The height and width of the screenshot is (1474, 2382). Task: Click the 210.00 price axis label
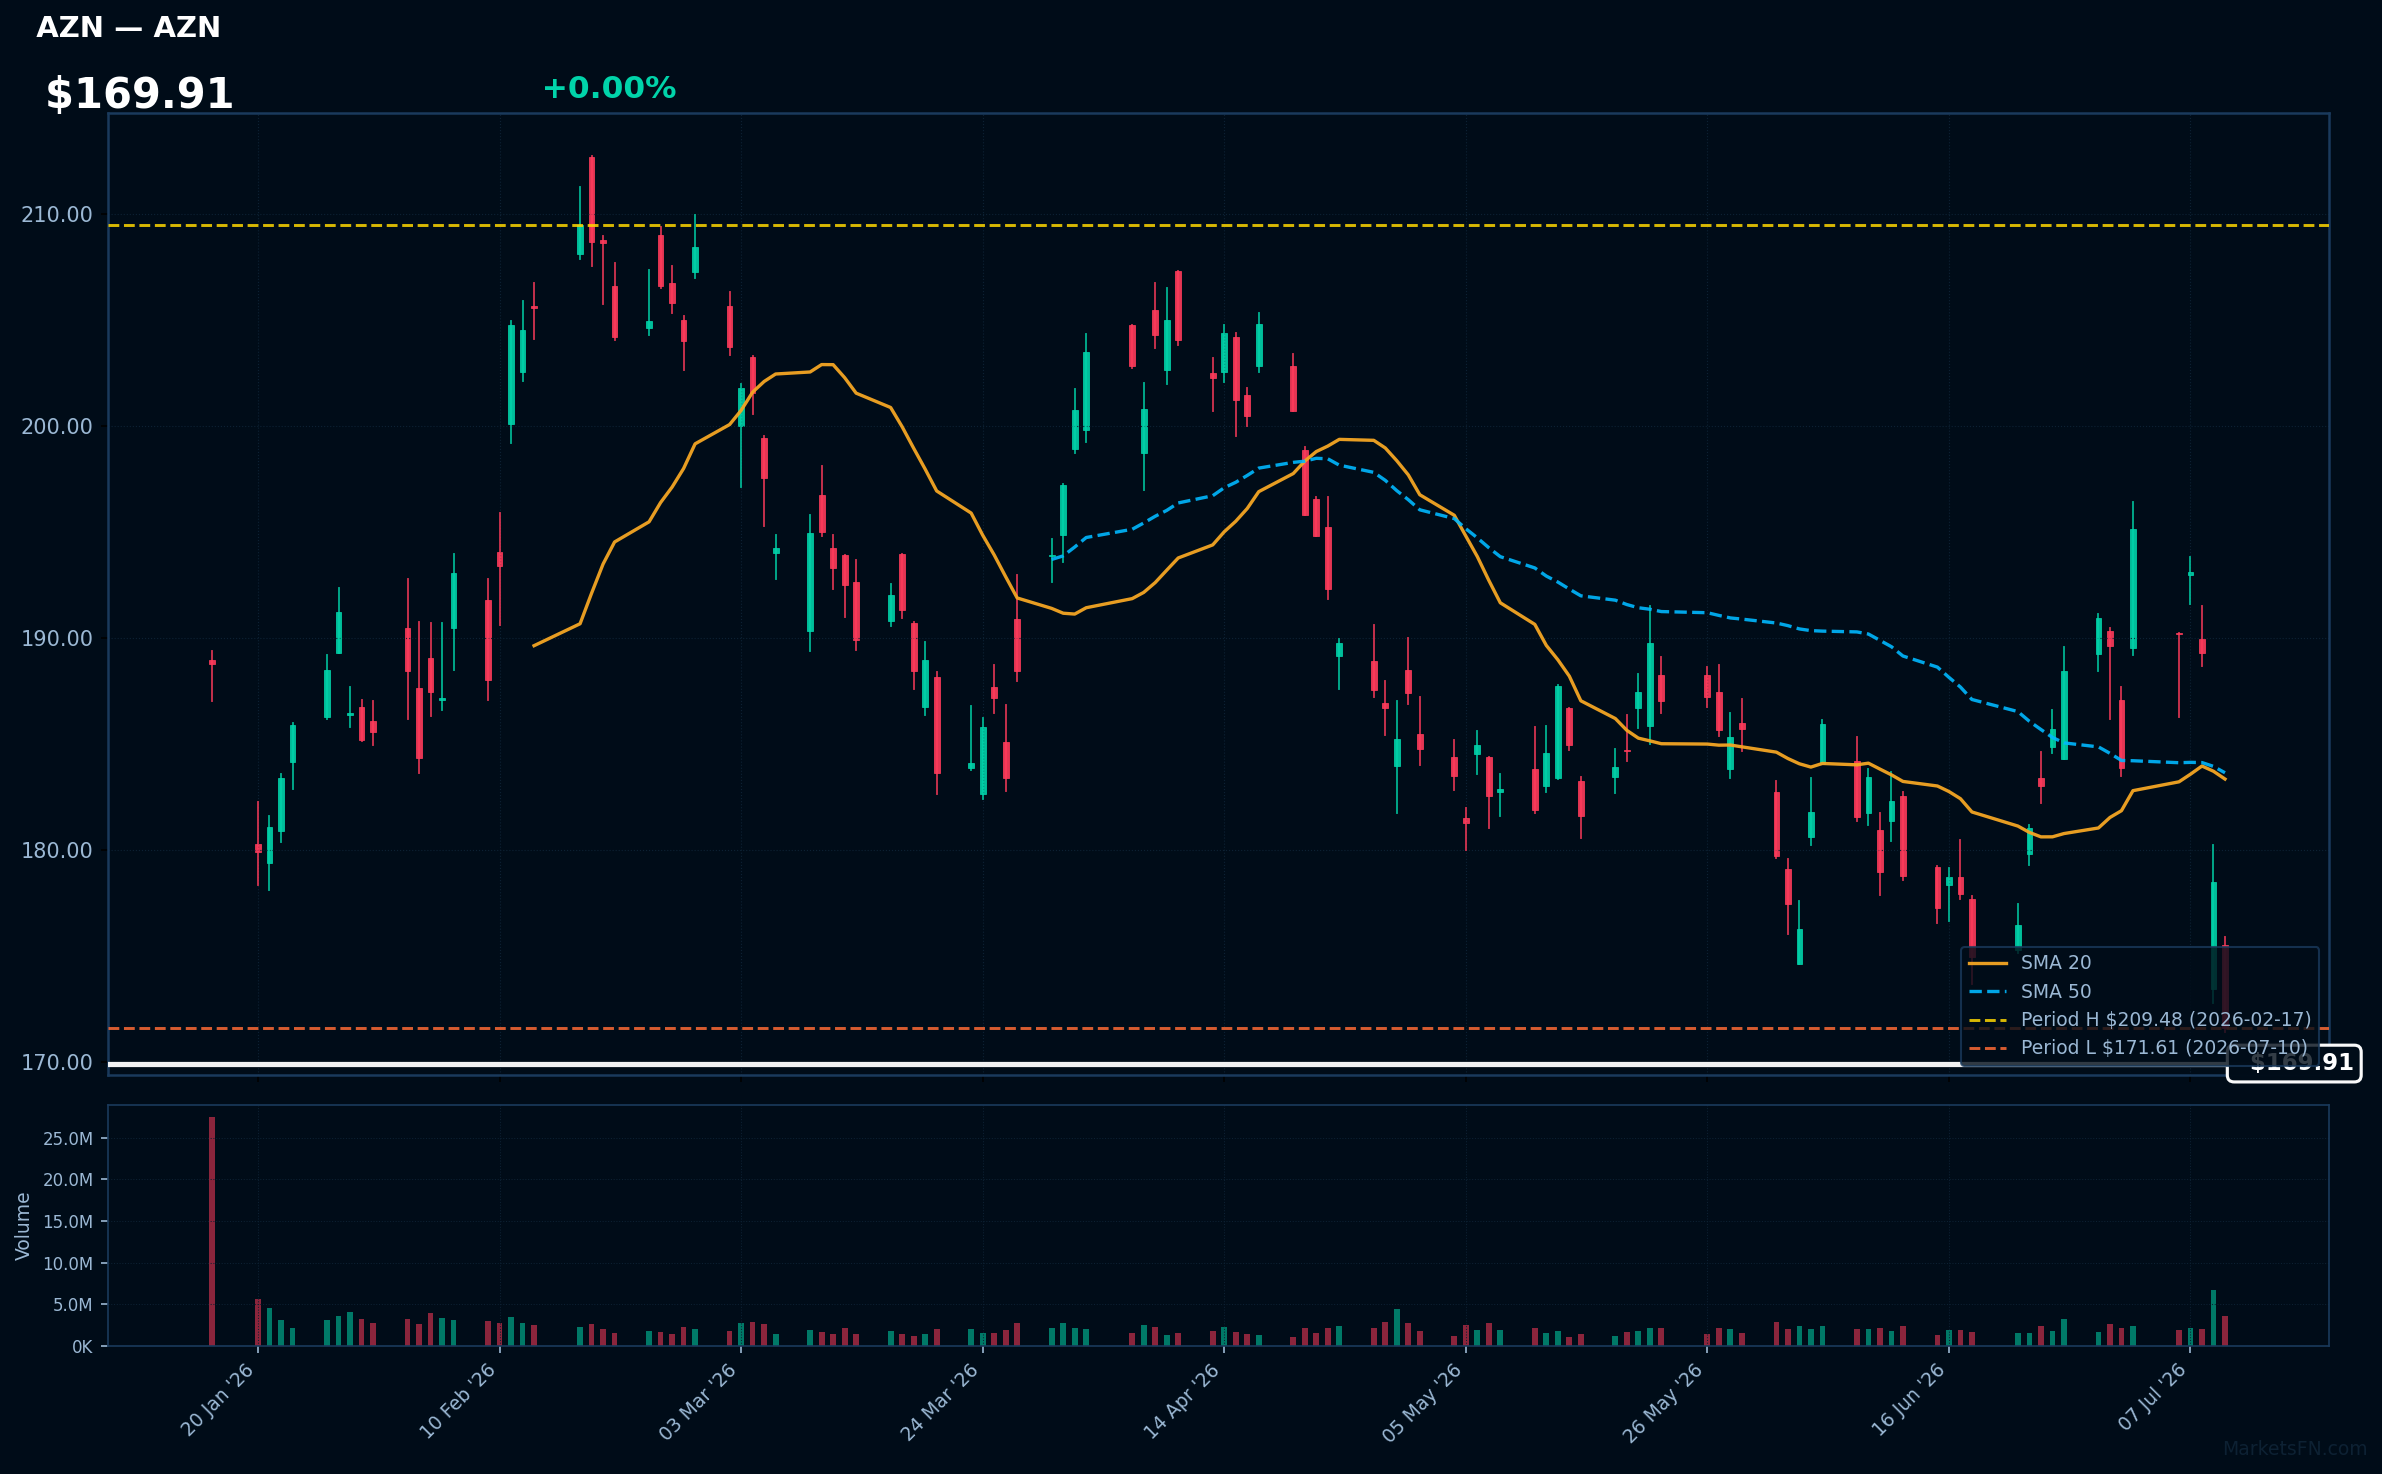(56, 215)
